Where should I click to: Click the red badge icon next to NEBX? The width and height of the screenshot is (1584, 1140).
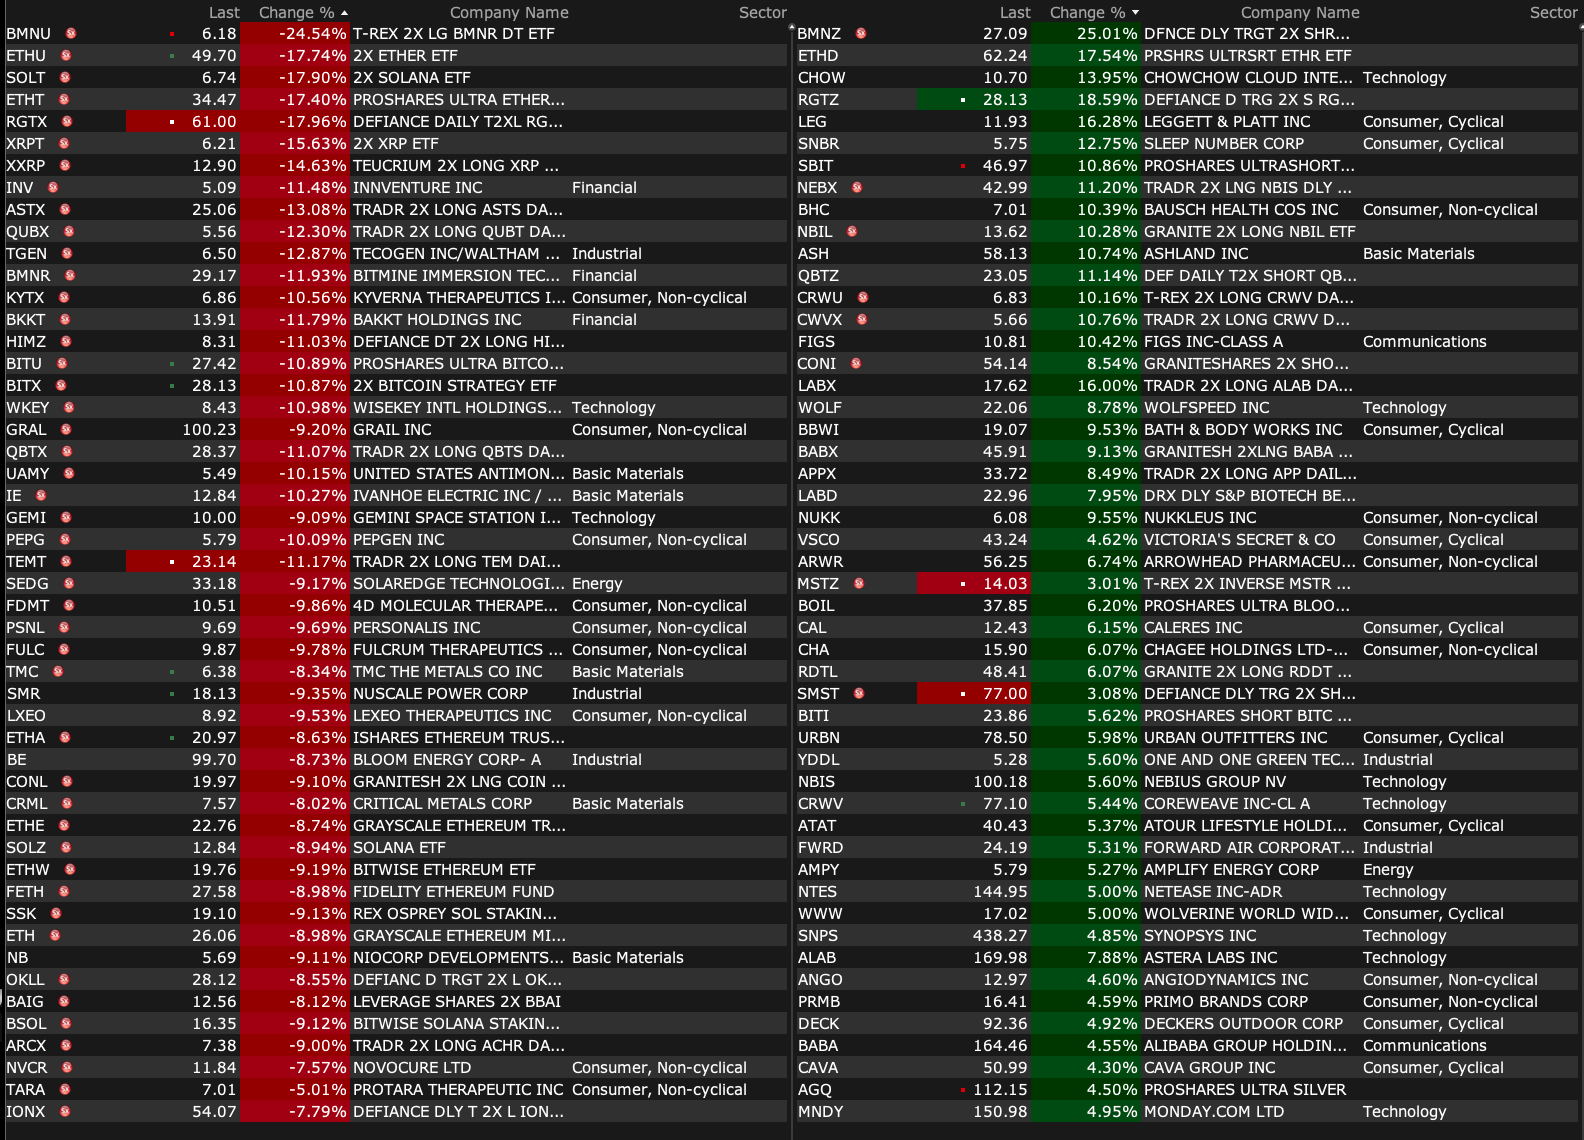[857, 188]
